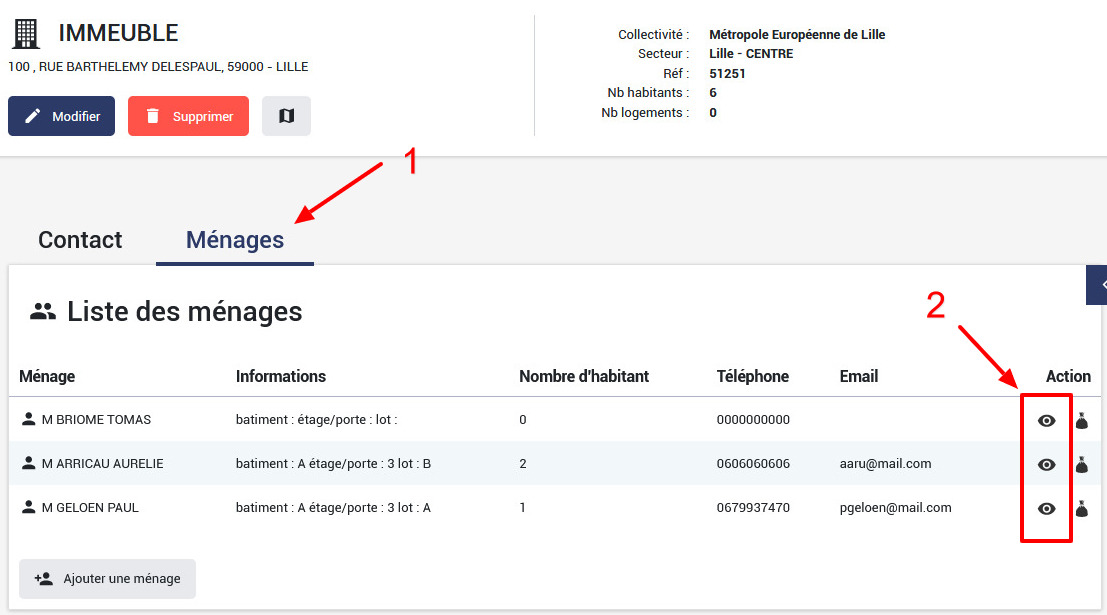Click the trash bag icon for GELOEN PAUL
Viewport: 1107px width, 615px height.
point(1081,509)
